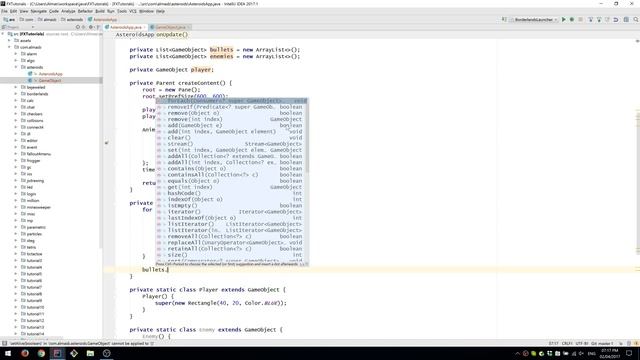Click the almasb breadcrumb in navigation bar

tap(47, 19)
